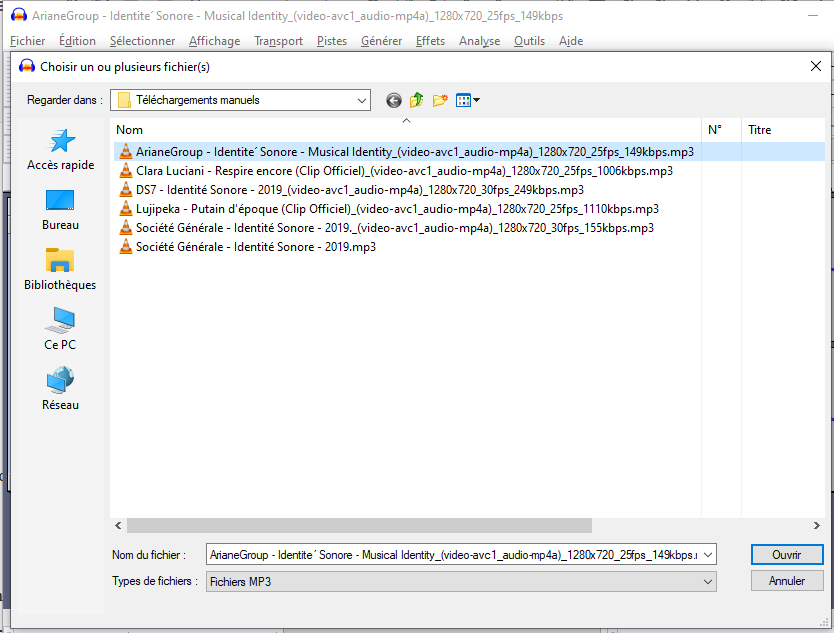Open the Générer menu

pyautogui.click(x=381, y=41)
